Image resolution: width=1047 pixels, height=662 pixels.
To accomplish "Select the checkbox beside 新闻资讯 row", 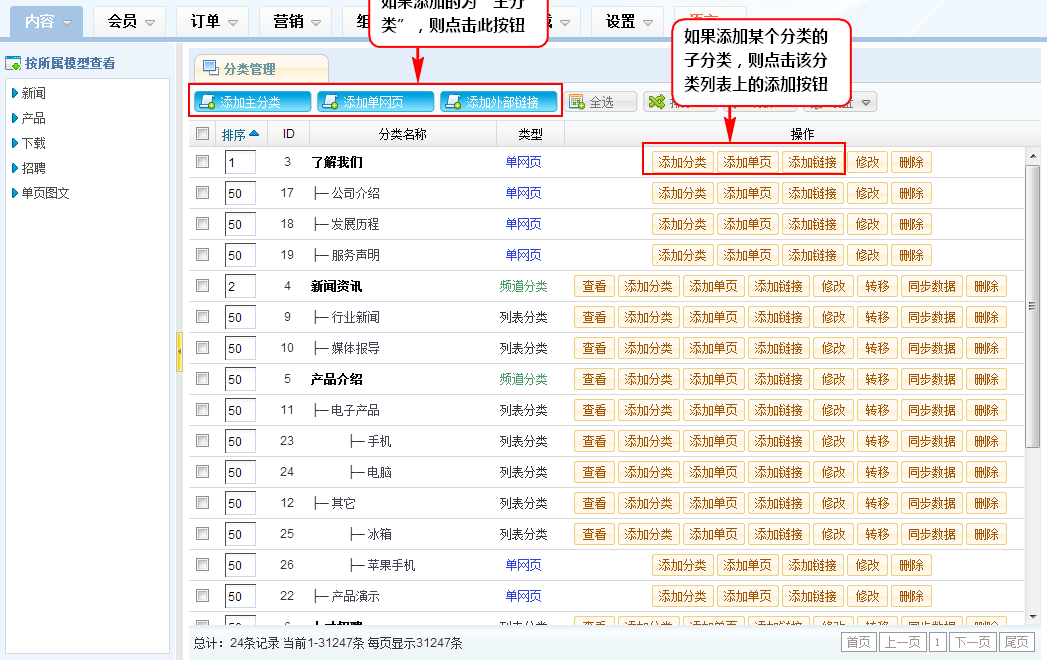I will point(203,286).
